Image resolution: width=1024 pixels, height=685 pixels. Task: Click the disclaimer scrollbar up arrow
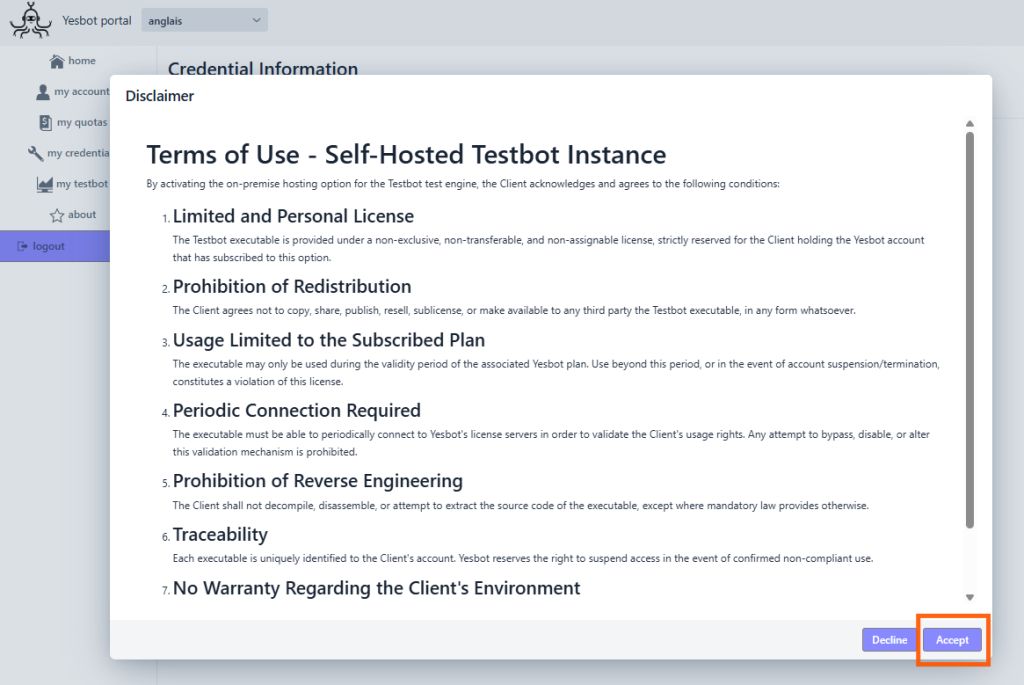[970, 123]
